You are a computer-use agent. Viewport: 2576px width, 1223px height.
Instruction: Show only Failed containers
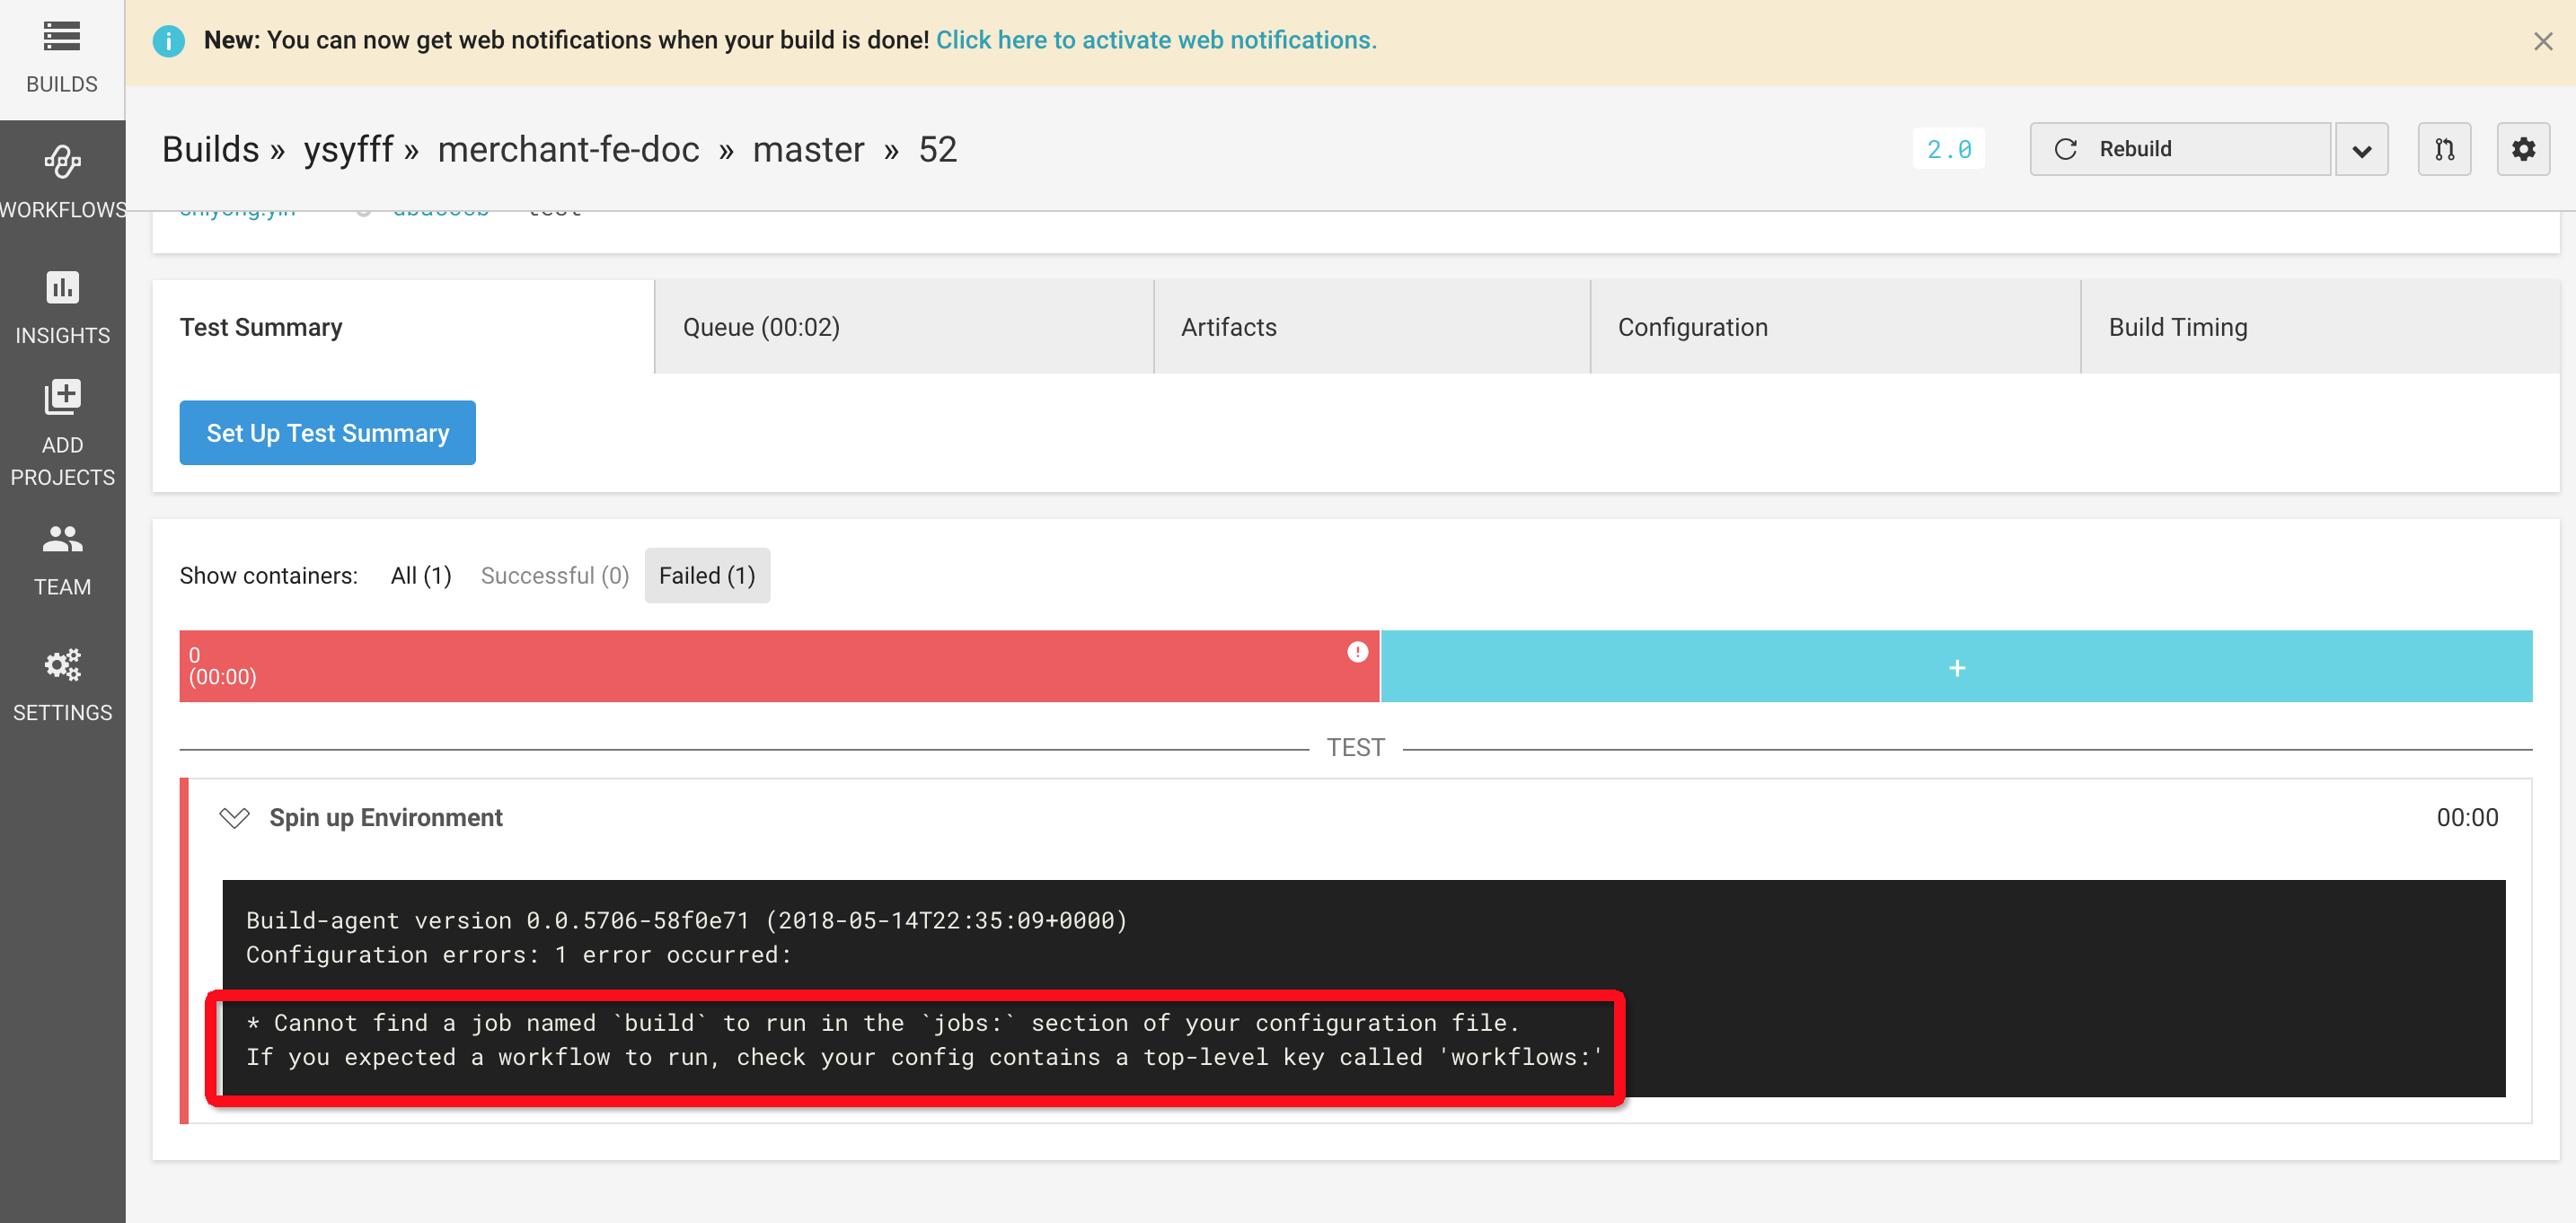tap(707, 575)
